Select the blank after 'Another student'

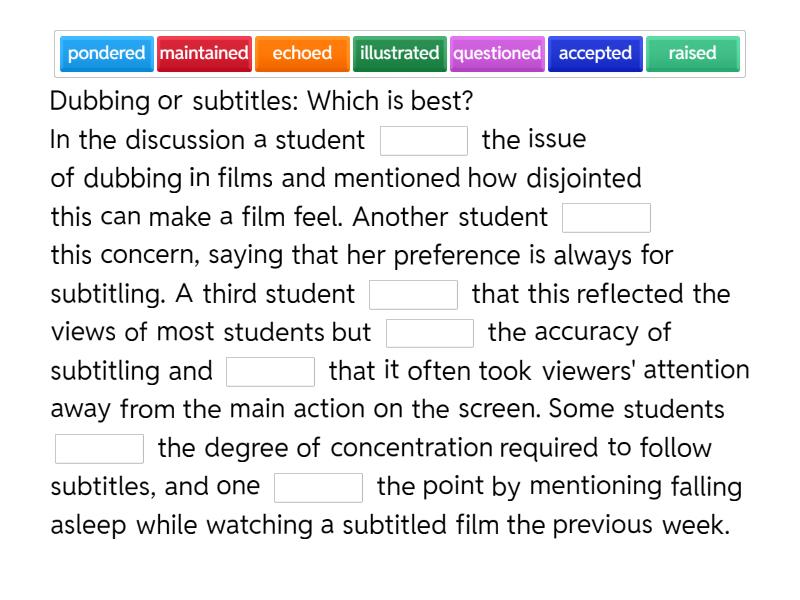(606, 218)
